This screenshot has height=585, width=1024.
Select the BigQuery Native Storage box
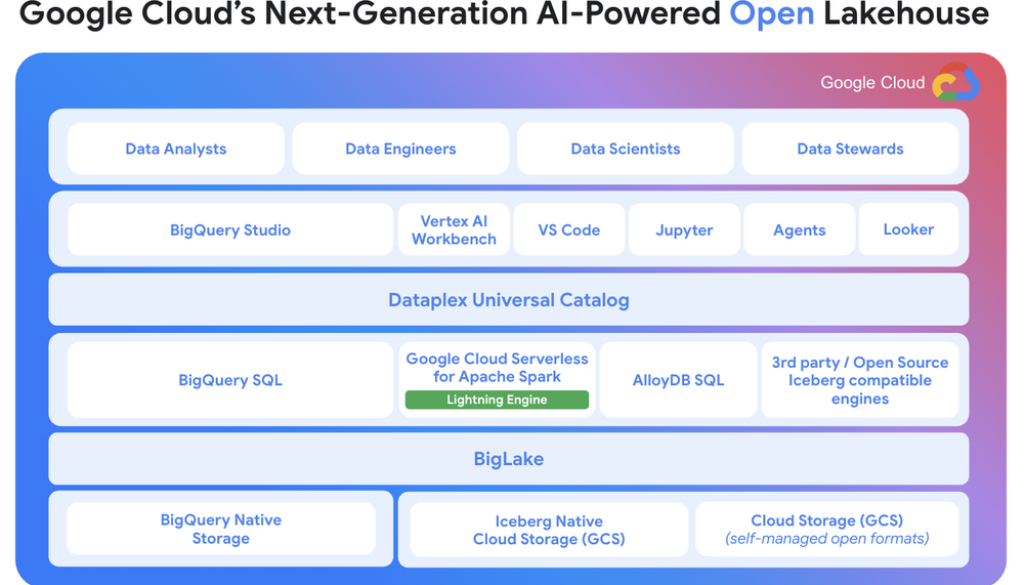pos(221,529)
